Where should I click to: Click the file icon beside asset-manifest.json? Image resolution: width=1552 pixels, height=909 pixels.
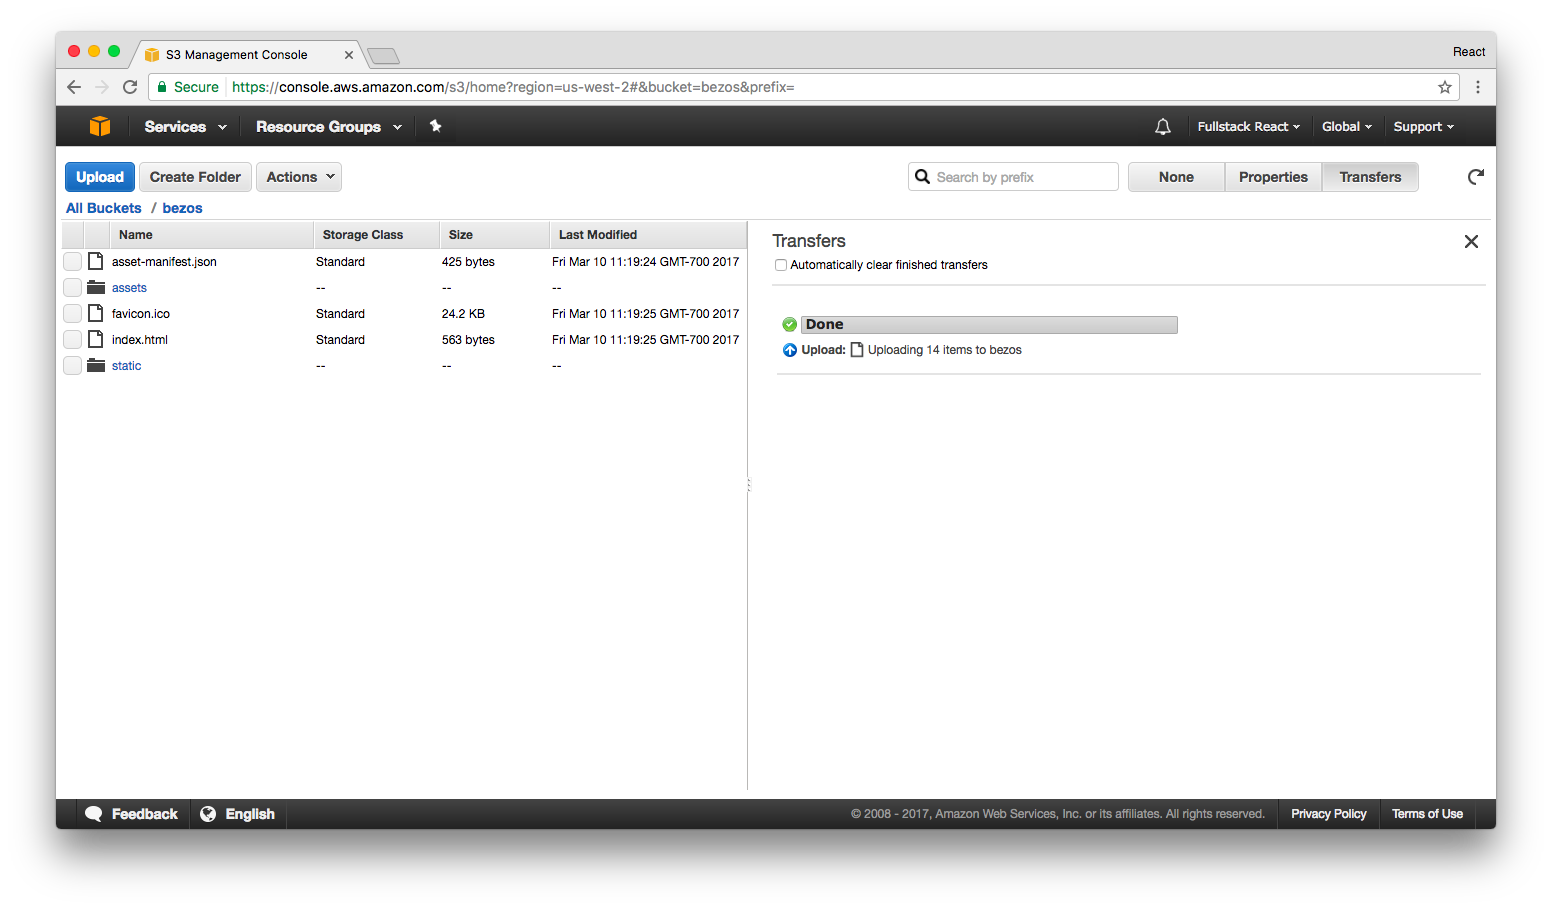point(96,261)
